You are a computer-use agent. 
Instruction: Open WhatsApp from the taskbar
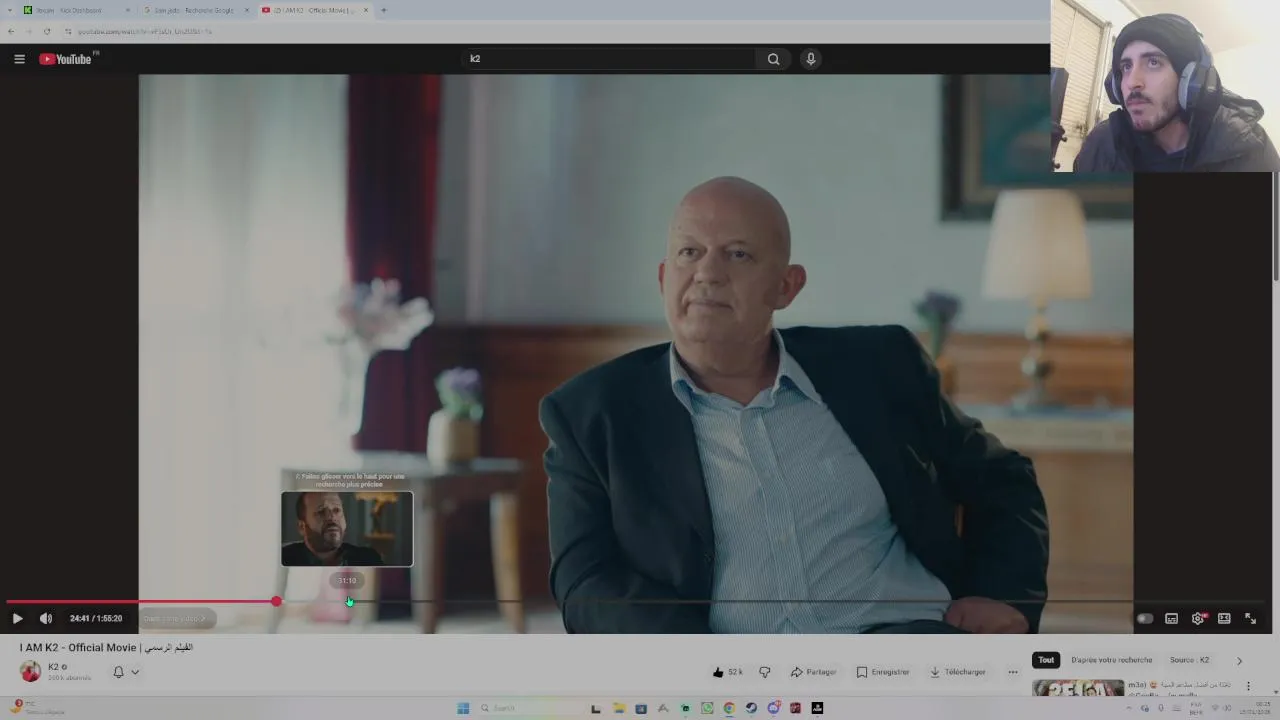coord(707,708)
